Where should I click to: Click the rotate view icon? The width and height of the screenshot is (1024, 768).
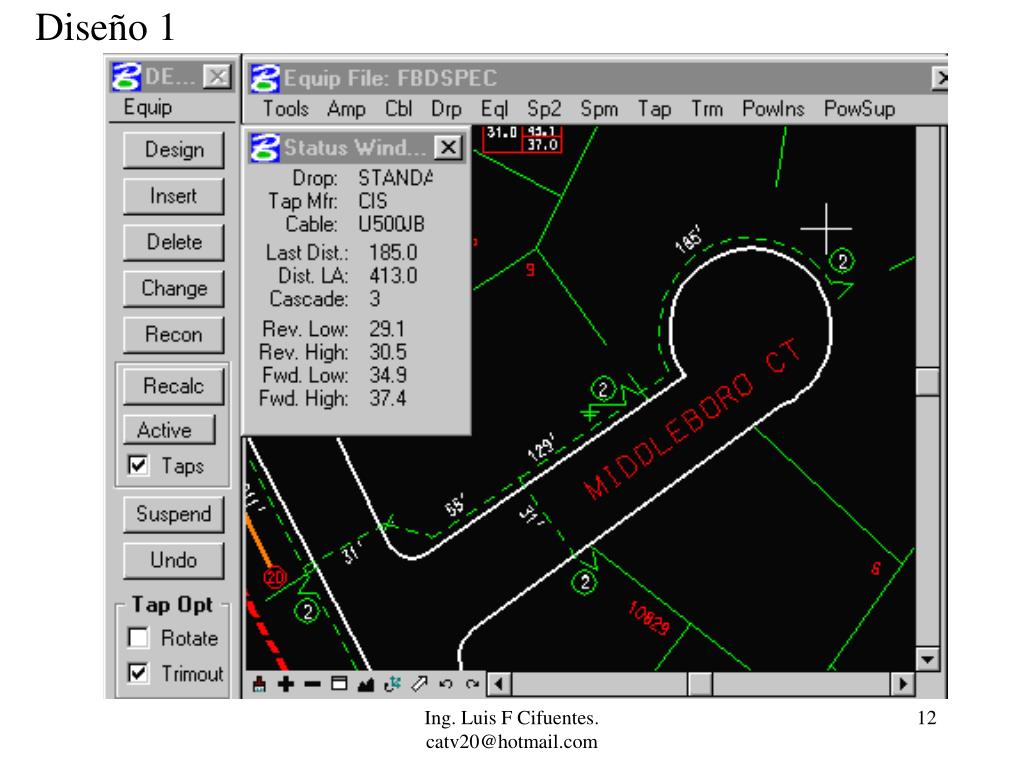coord(392,684)
